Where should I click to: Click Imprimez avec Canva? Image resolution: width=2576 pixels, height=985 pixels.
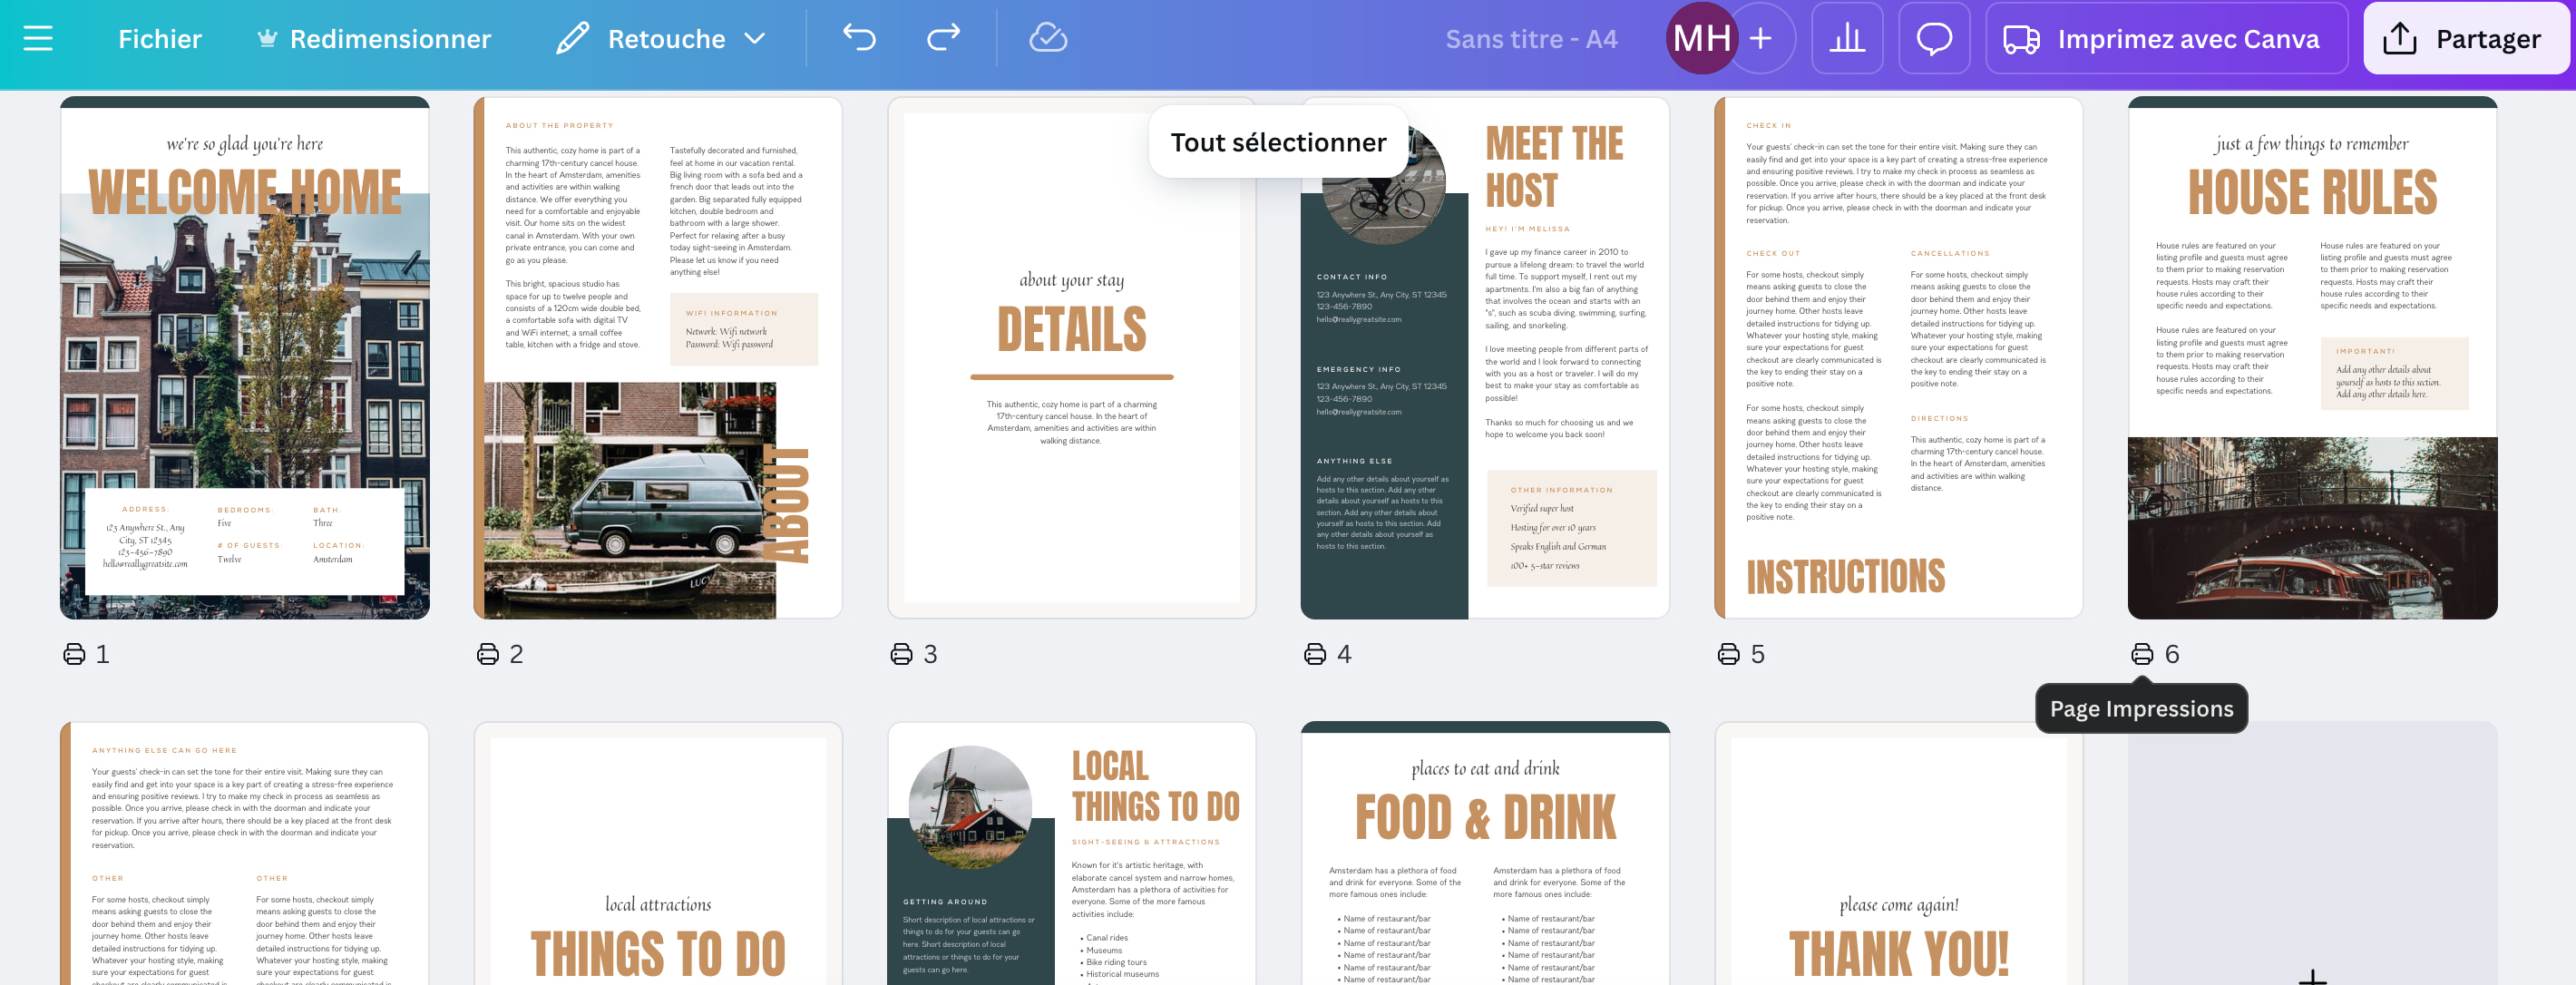pos(2188,39)
